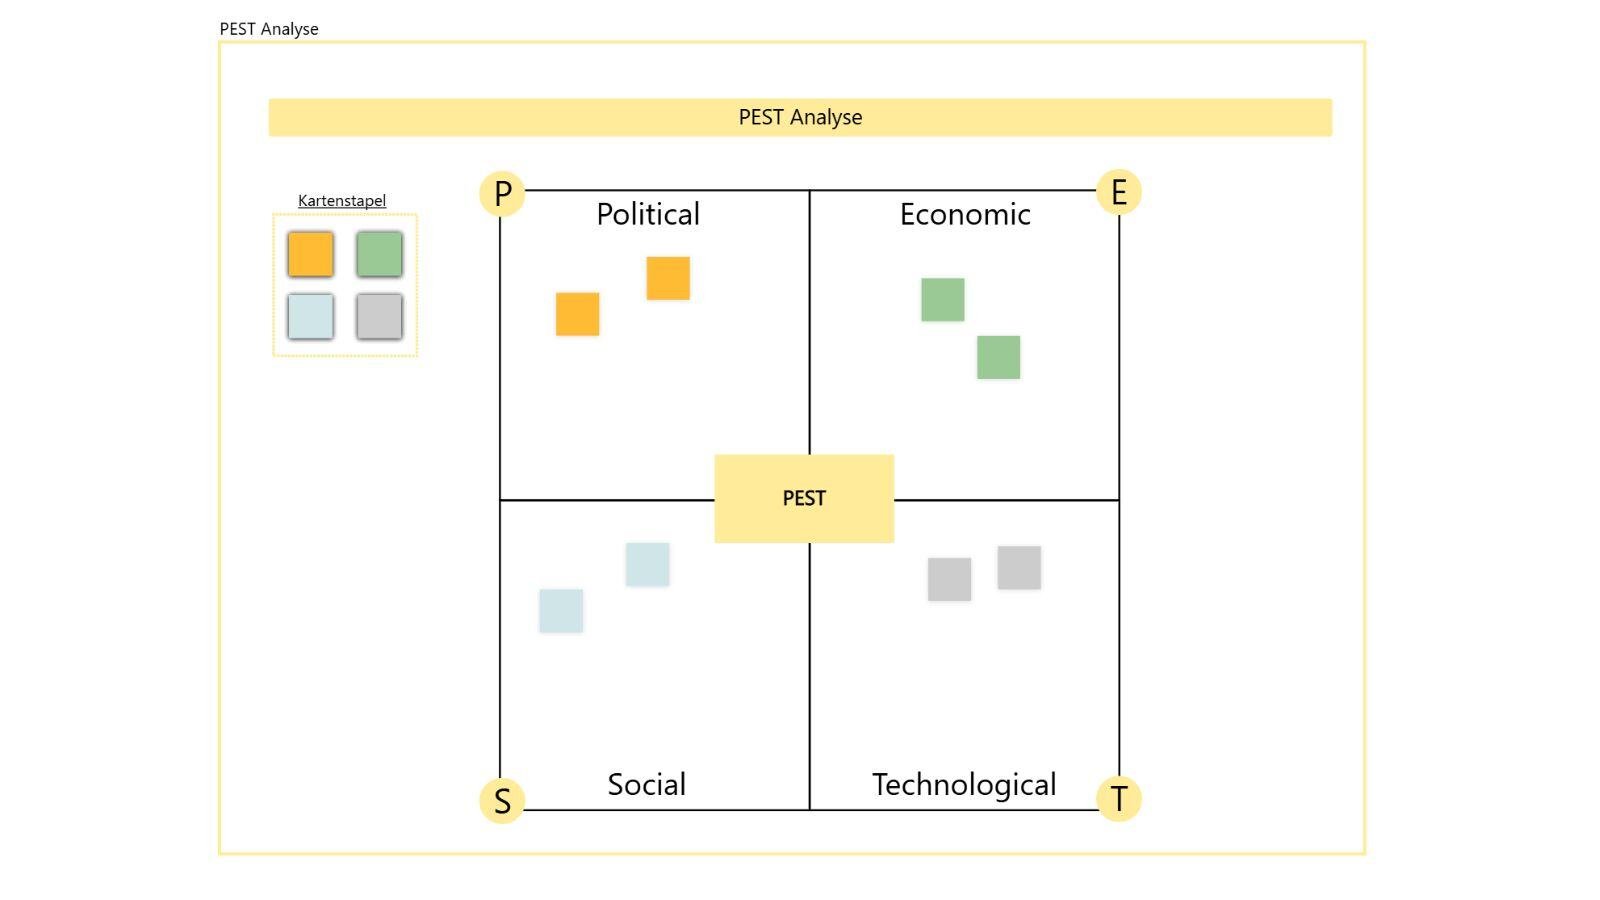Image resolution: width=1600 pixels, height=900 pixels.
Task: Select the upper orange note in Political
Action: pyautogui.click(x=668, y=278)
